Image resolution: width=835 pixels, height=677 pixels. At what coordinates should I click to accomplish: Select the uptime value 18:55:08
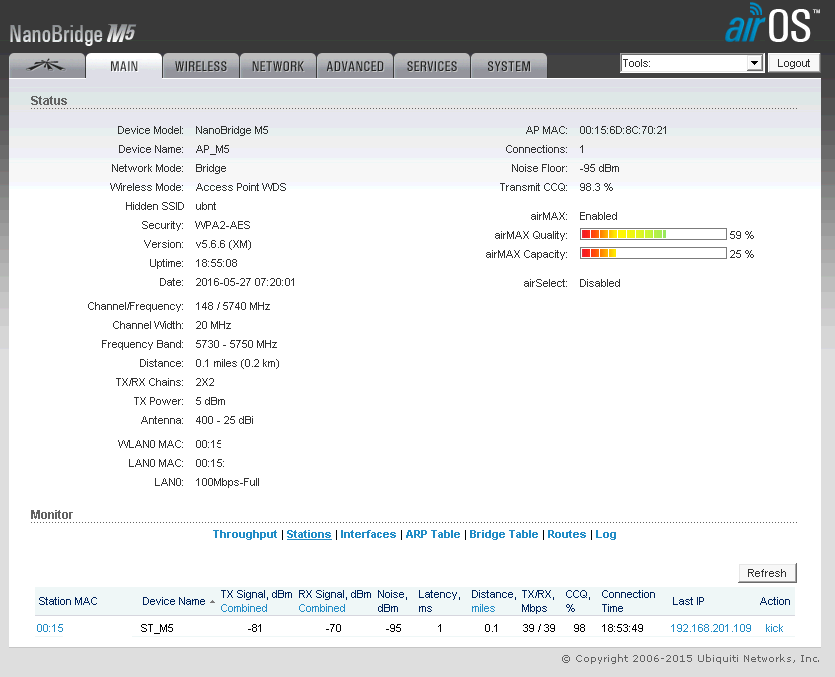pos(216,263)
